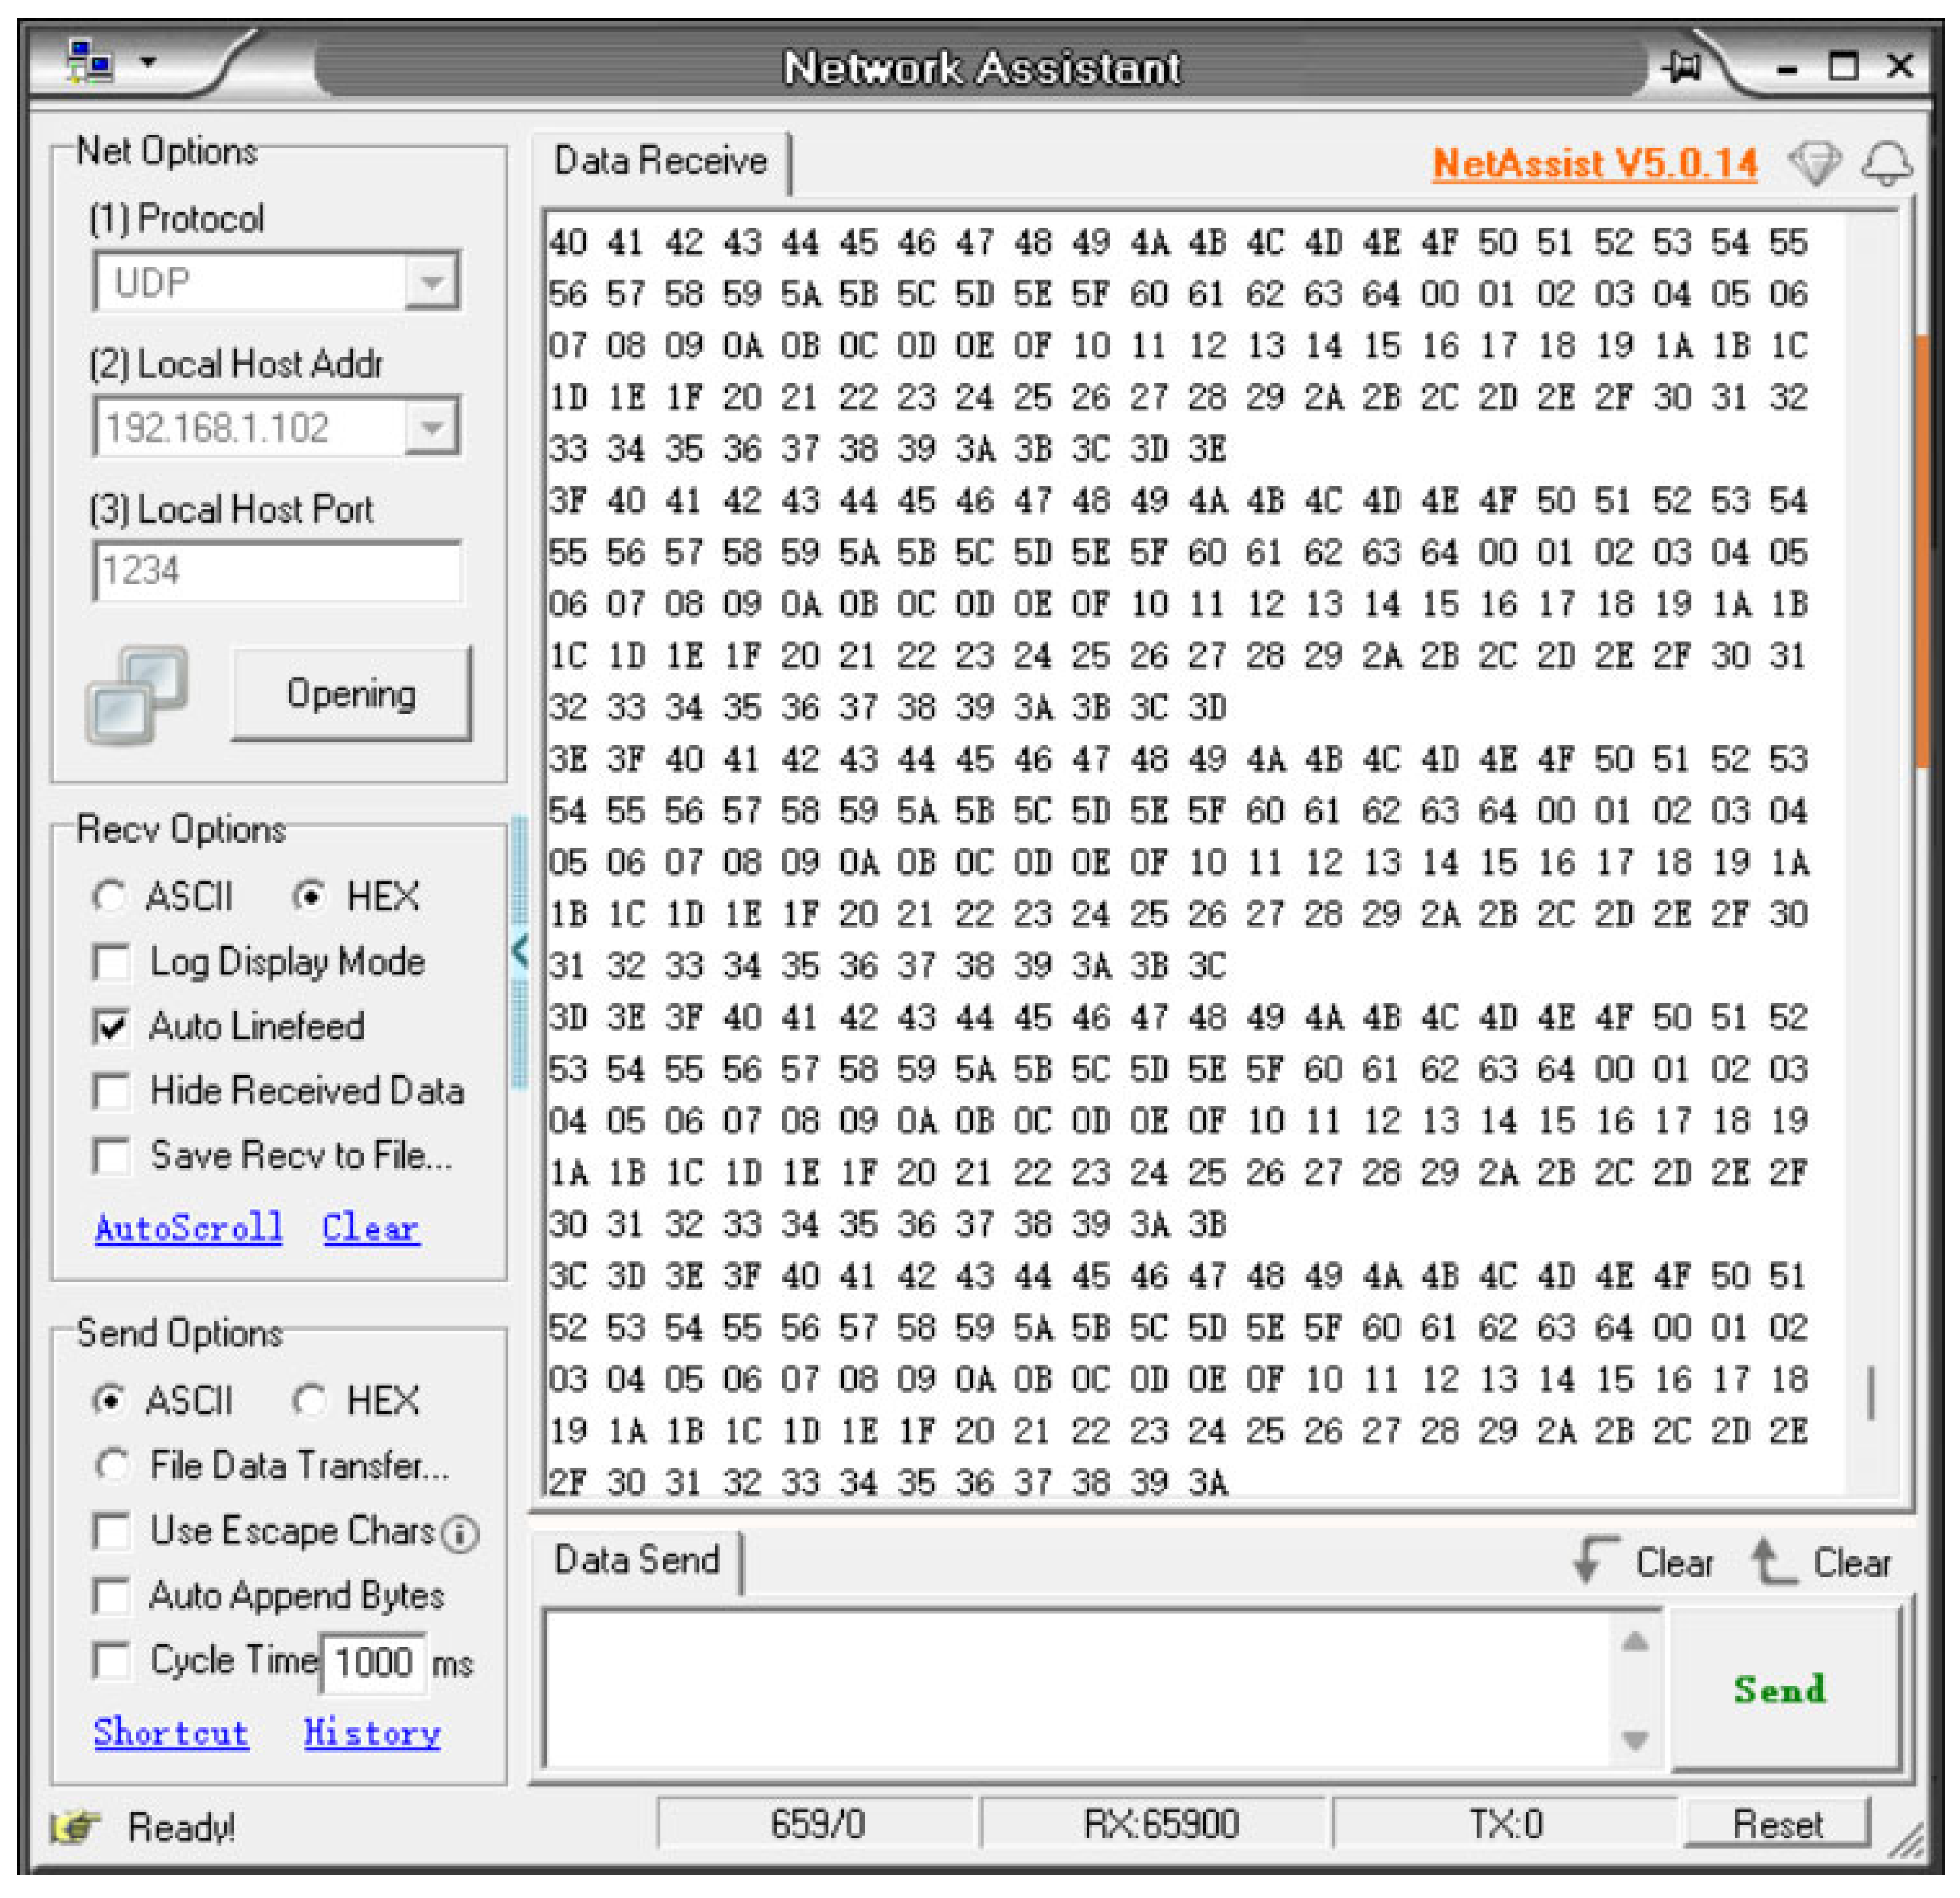Click the Escape Chars info icon
Image resolution: width=1960 pixels, height=1898 pixels.
coord(460,1533)
